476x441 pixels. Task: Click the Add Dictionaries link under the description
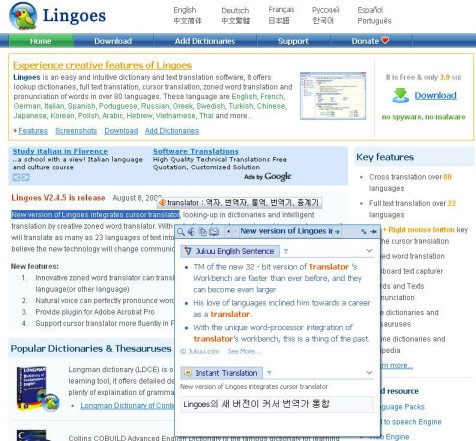[172, 131]
